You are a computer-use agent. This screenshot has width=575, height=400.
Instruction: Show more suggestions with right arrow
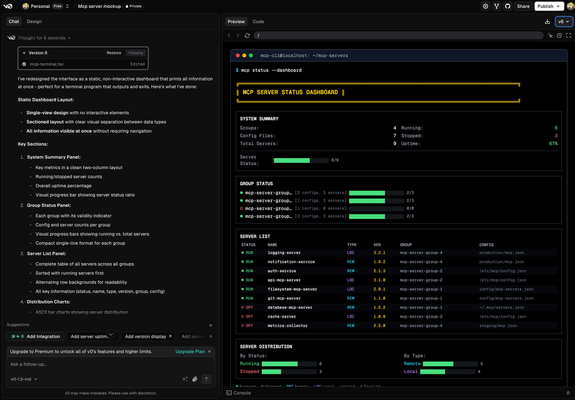tap(210, 336)
